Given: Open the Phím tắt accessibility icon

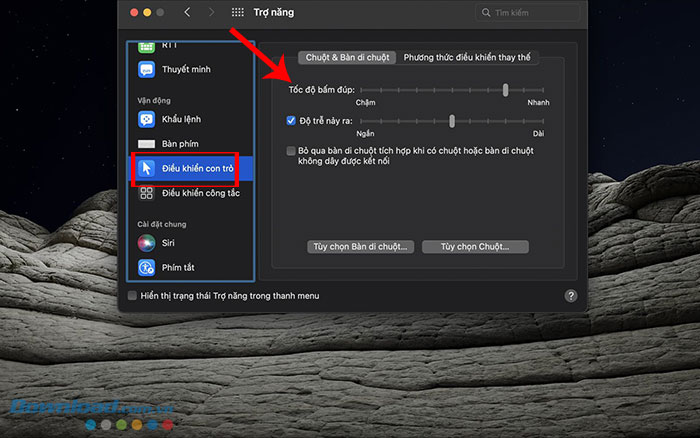Looking at the screenshot, I should pos(146,267).
